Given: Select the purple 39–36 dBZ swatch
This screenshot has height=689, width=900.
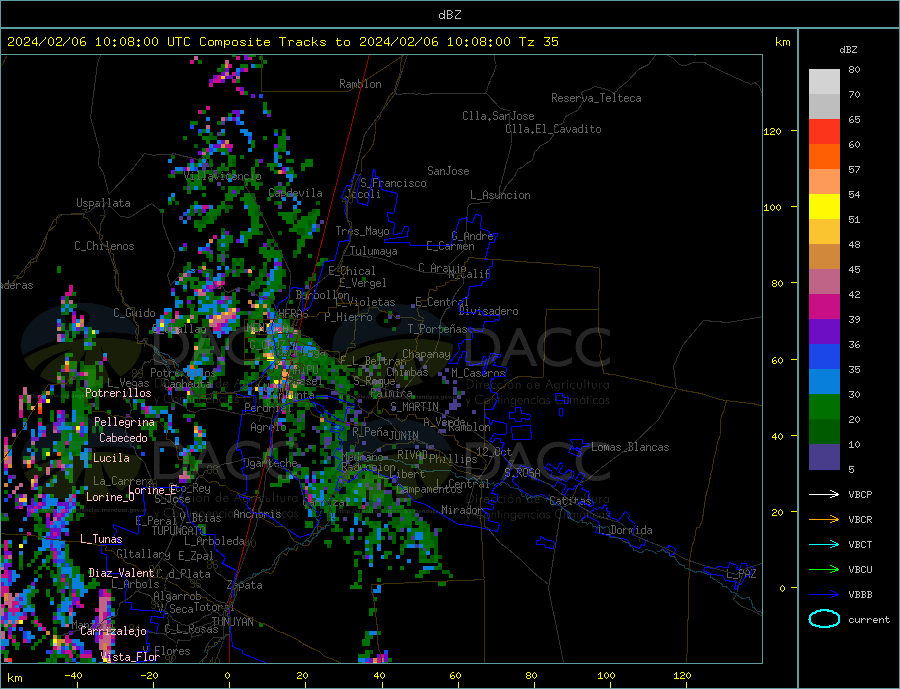Looking at the screenshot, I should [824, 331].
